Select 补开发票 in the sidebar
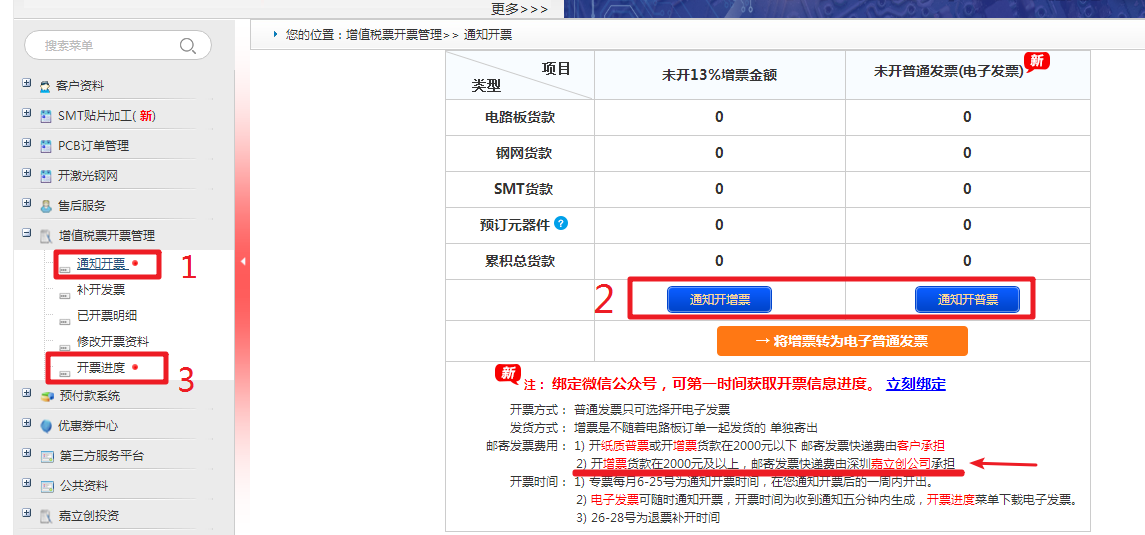1145x535 pixels. click(101, 290)
